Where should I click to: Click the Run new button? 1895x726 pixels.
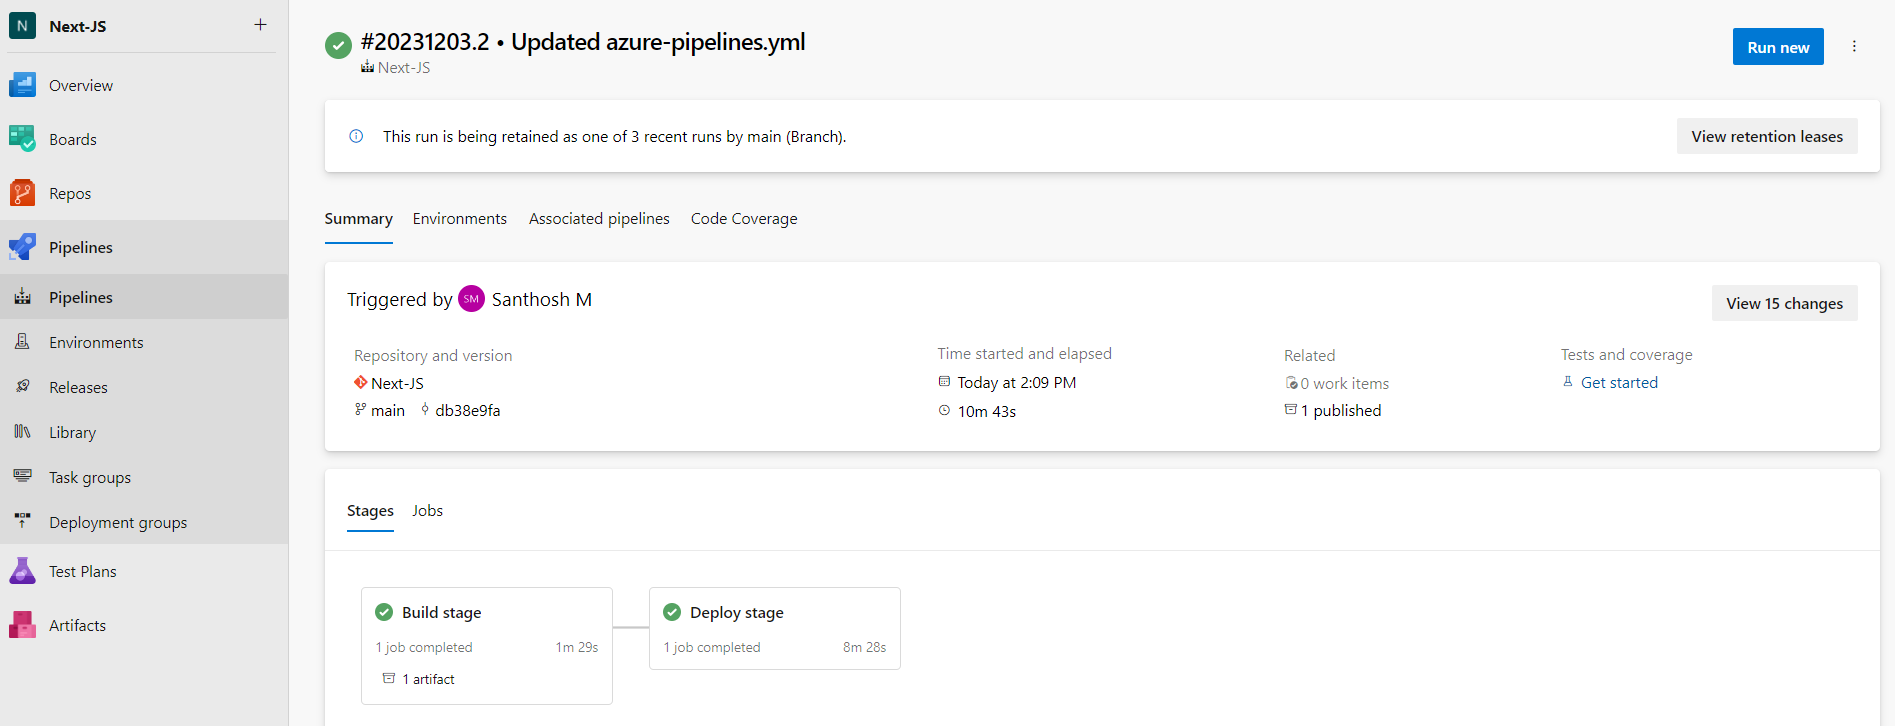1778,47
